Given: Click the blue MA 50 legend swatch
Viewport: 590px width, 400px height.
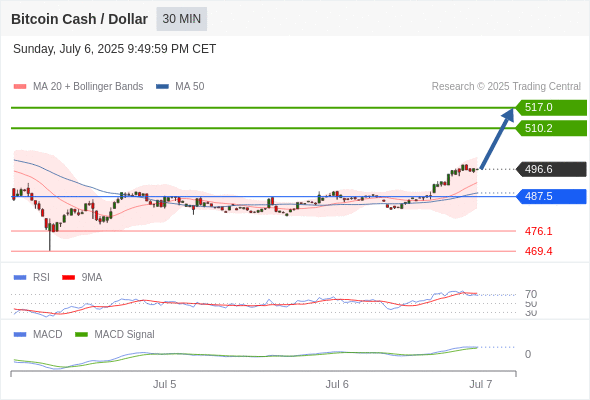Looking at the screenshot, I should point(163,87).
